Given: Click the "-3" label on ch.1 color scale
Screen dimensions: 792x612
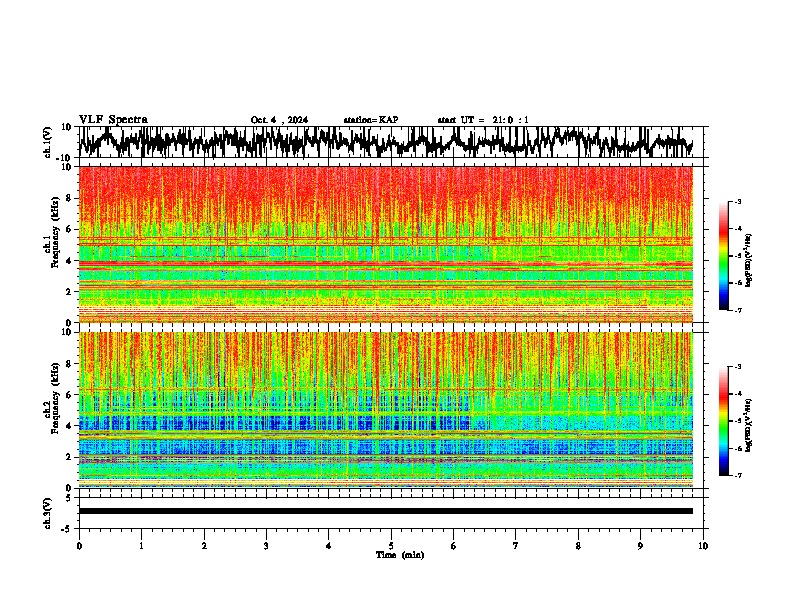Looking at the screenshot, I should (738, 201).
